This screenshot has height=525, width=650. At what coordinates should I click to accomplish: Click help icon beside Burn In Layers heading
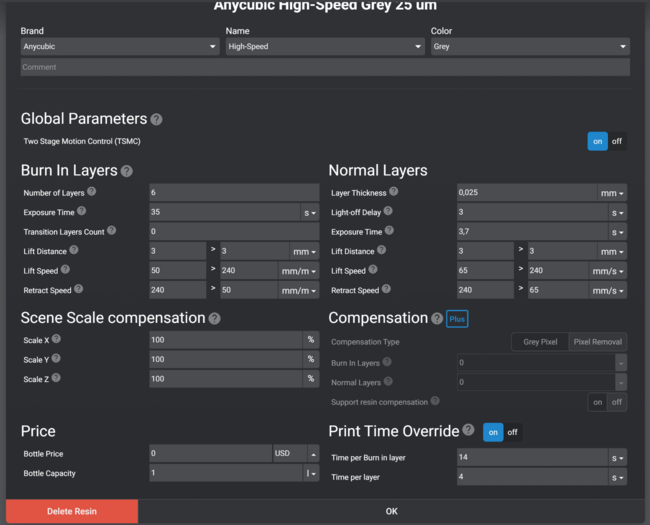127,171
